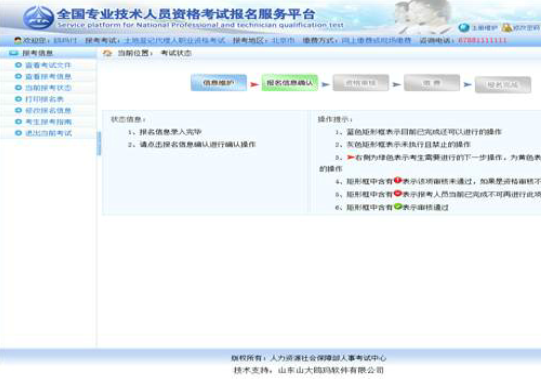Click the region value after 报考地区
Viewport: 541px width, 384px height.
point(283,40)
